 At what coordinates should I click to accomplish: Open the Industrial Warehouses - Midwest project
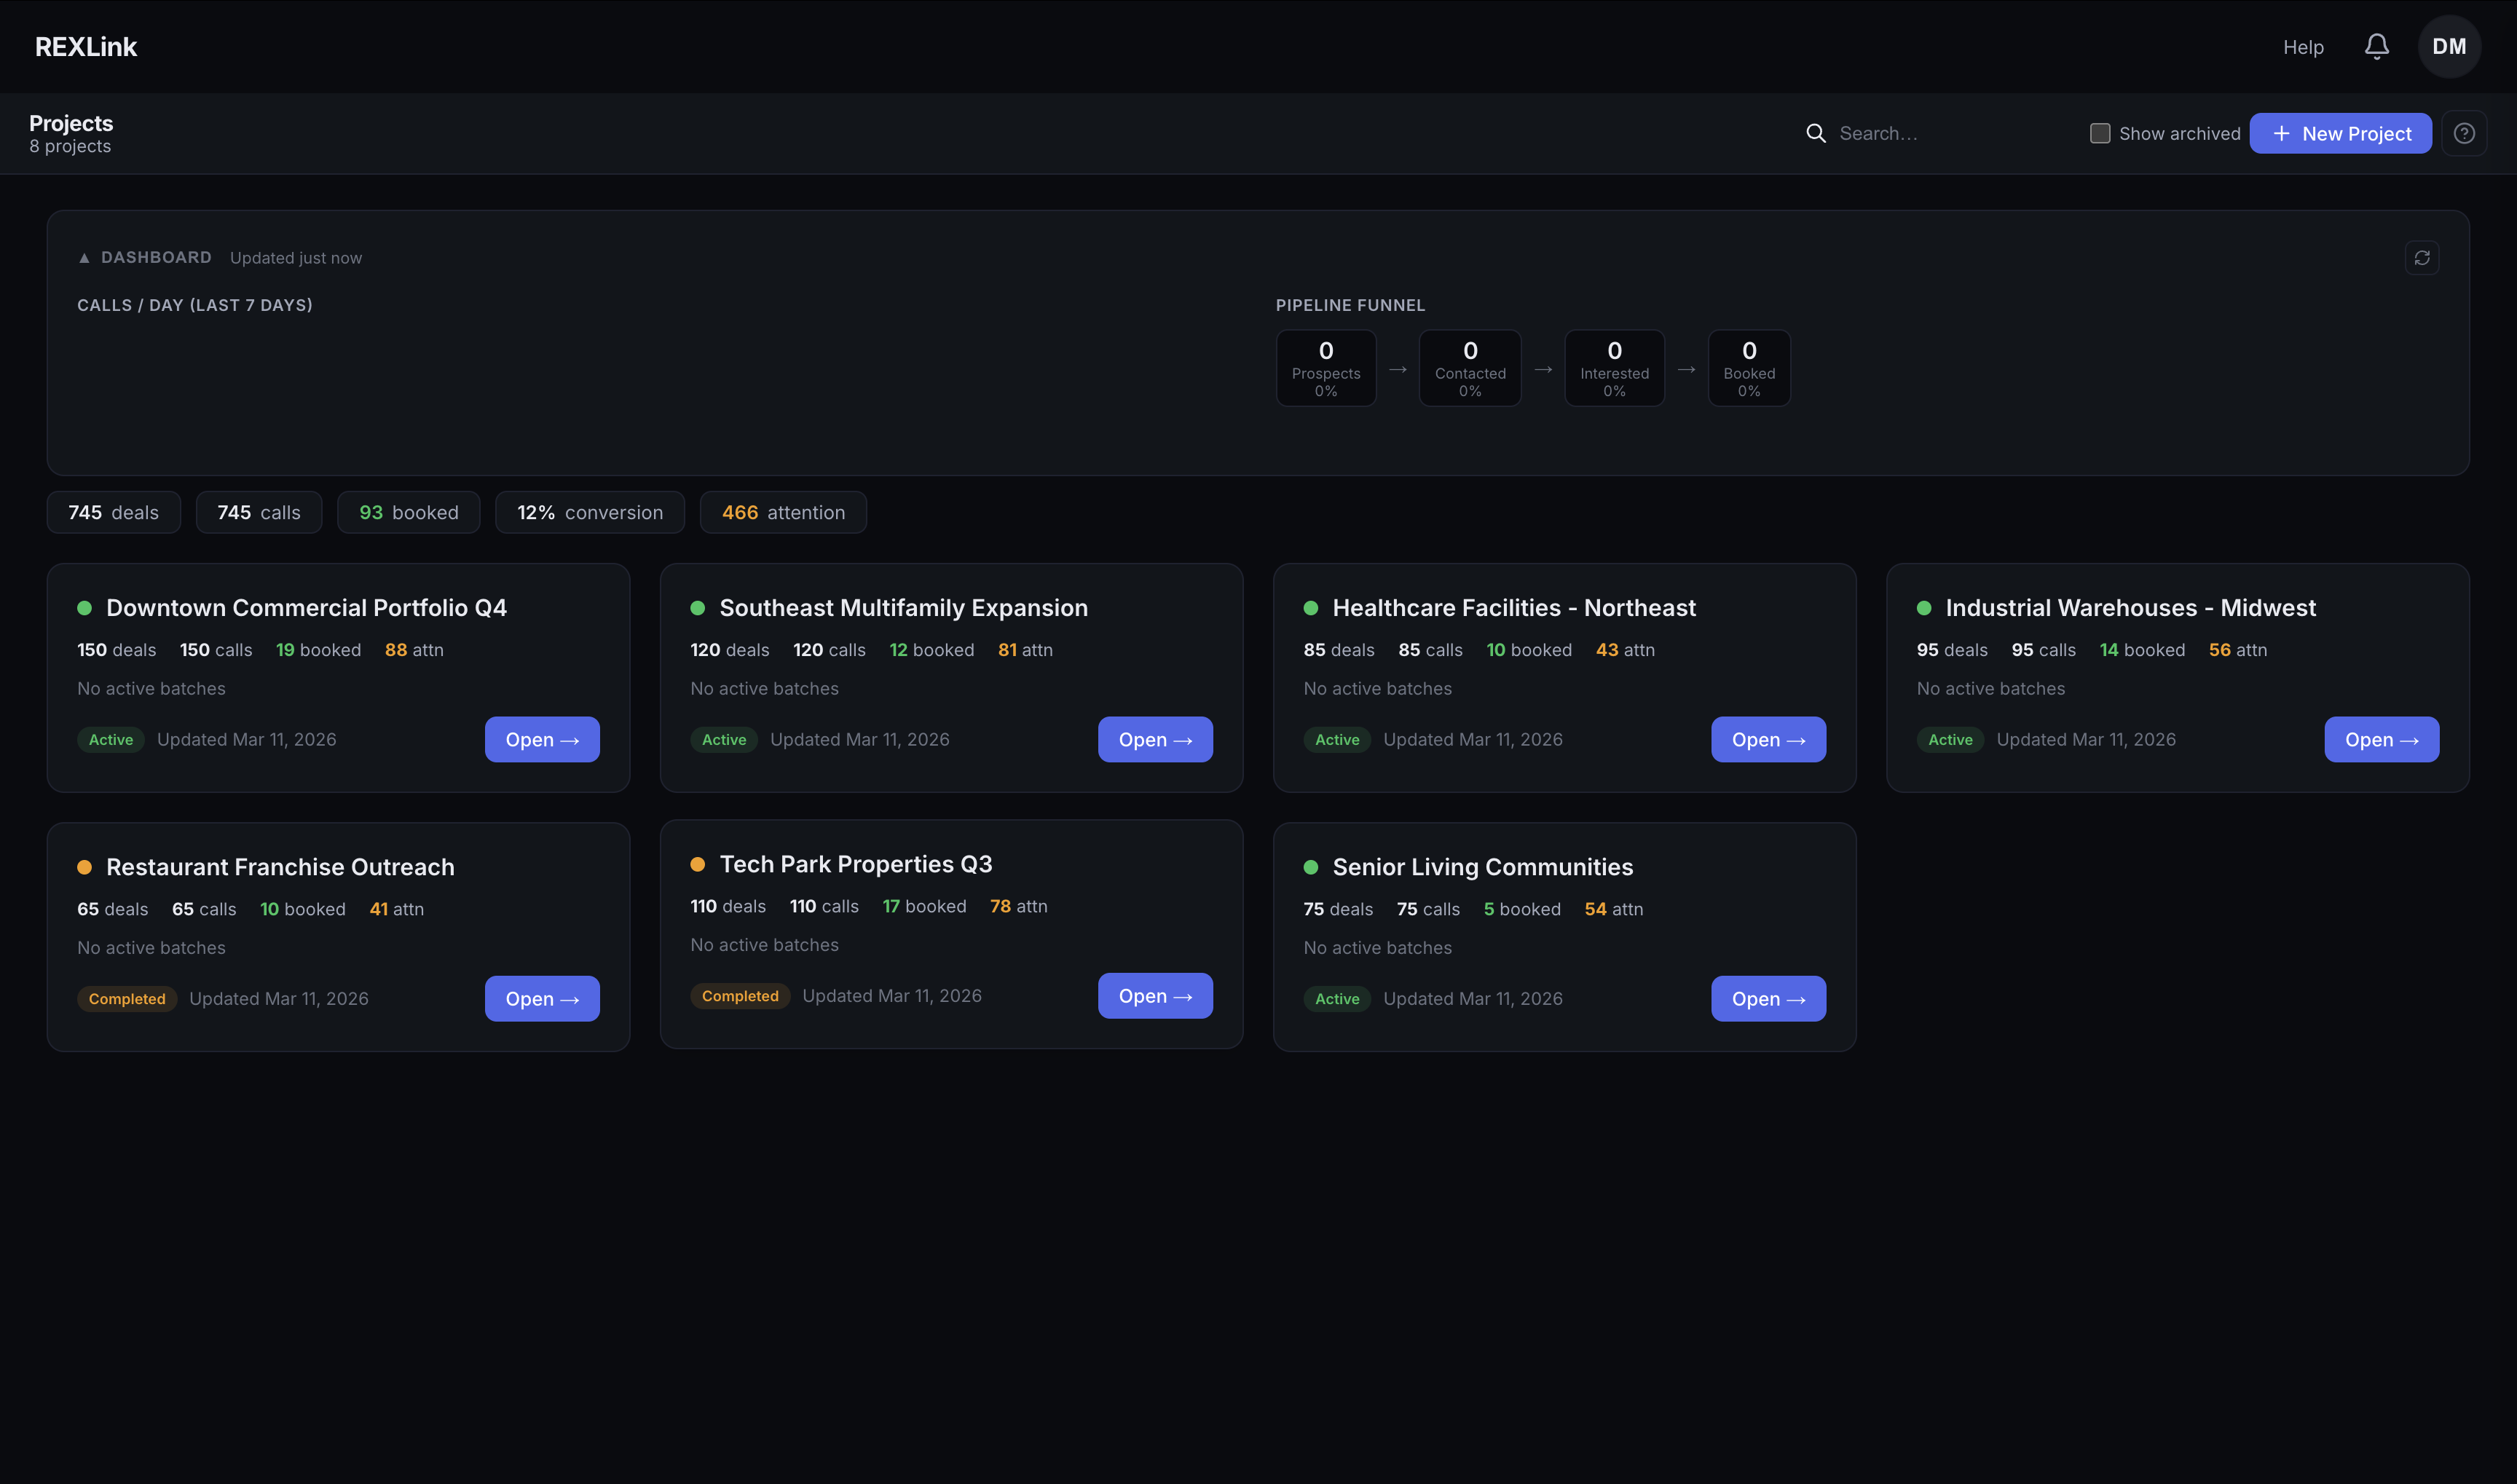tap(2382, 739)
